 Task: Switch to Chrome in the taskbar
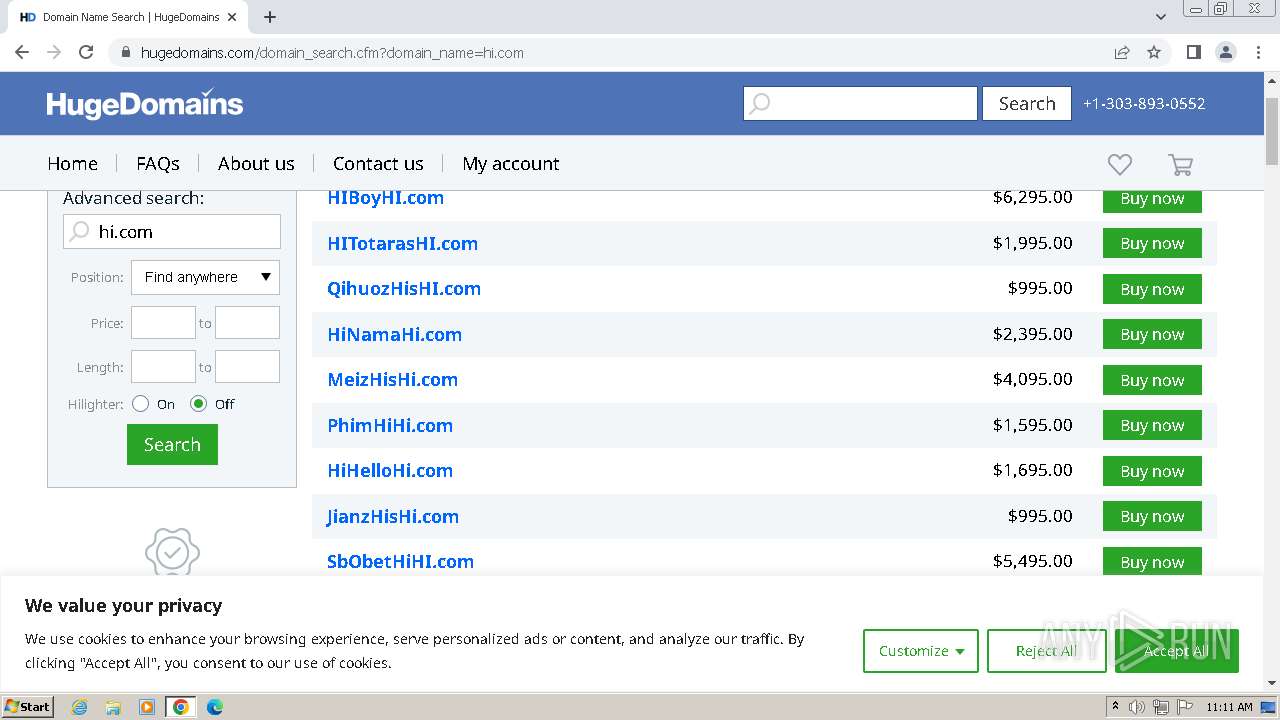pyautogui.click(x=180, y=707)
